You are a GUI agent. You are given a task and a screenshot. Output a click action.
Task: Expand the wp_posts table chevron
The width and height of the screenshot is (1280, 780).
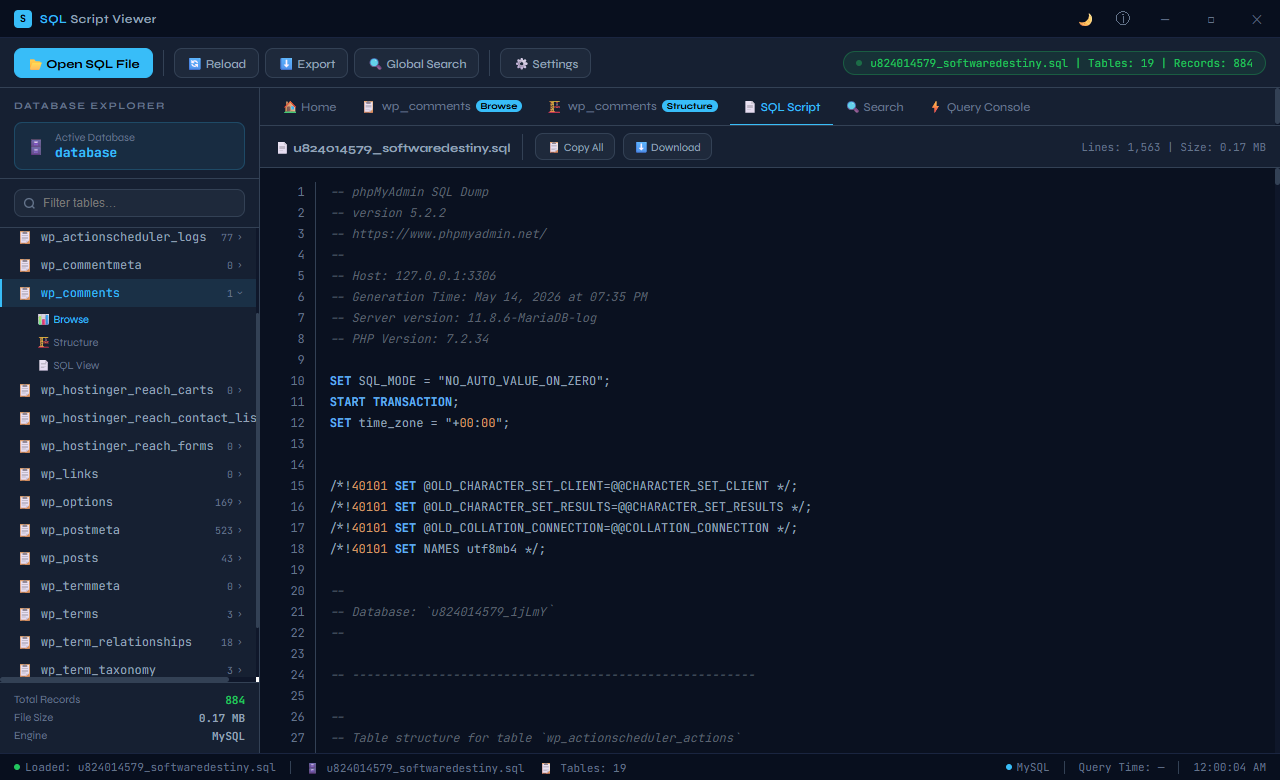point(240,558)
